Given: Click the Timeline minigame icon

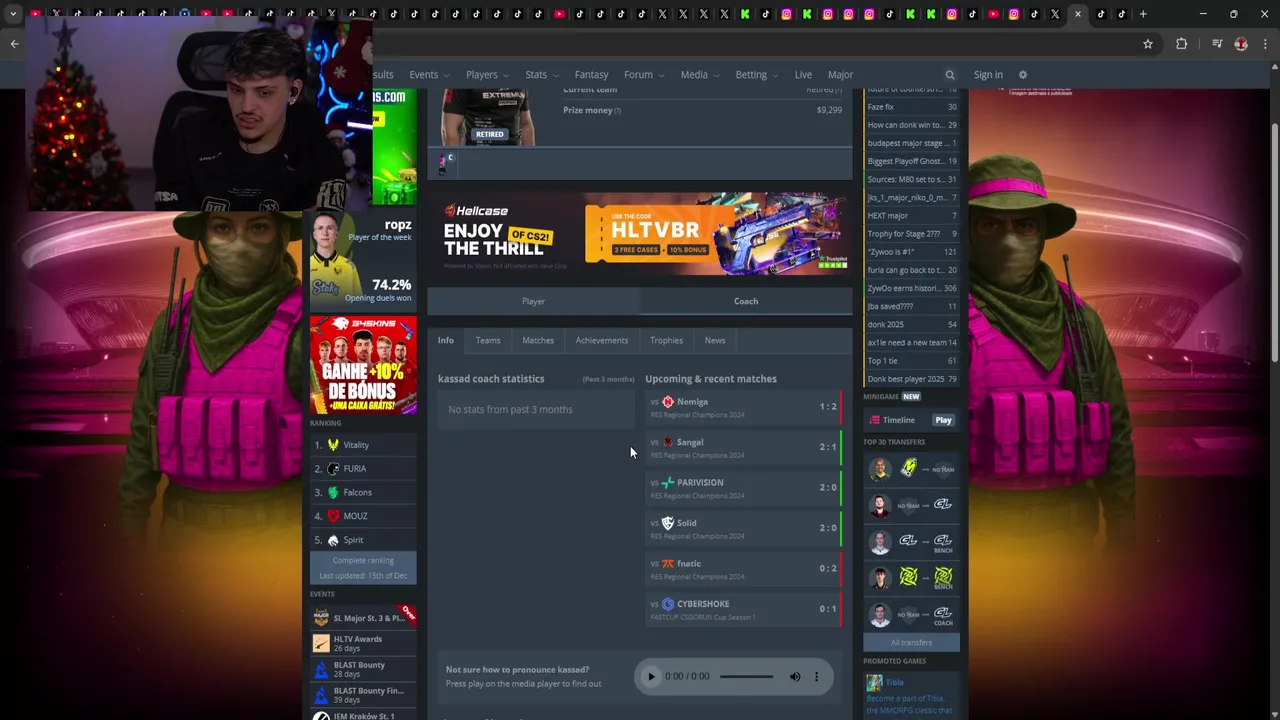Looking at the screenshot, I should (874, 420).
